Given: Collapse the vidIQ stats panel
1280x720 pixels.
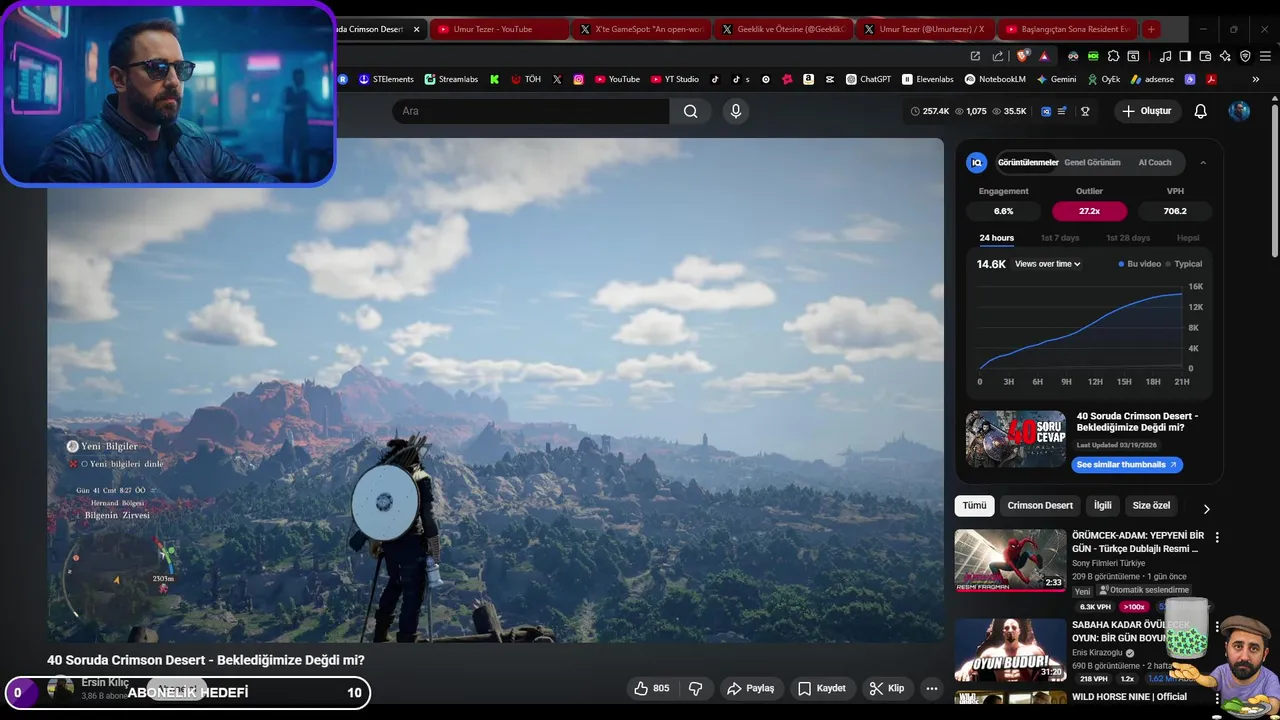Looking at the screenshot, I should click(x=1203, y=162).
